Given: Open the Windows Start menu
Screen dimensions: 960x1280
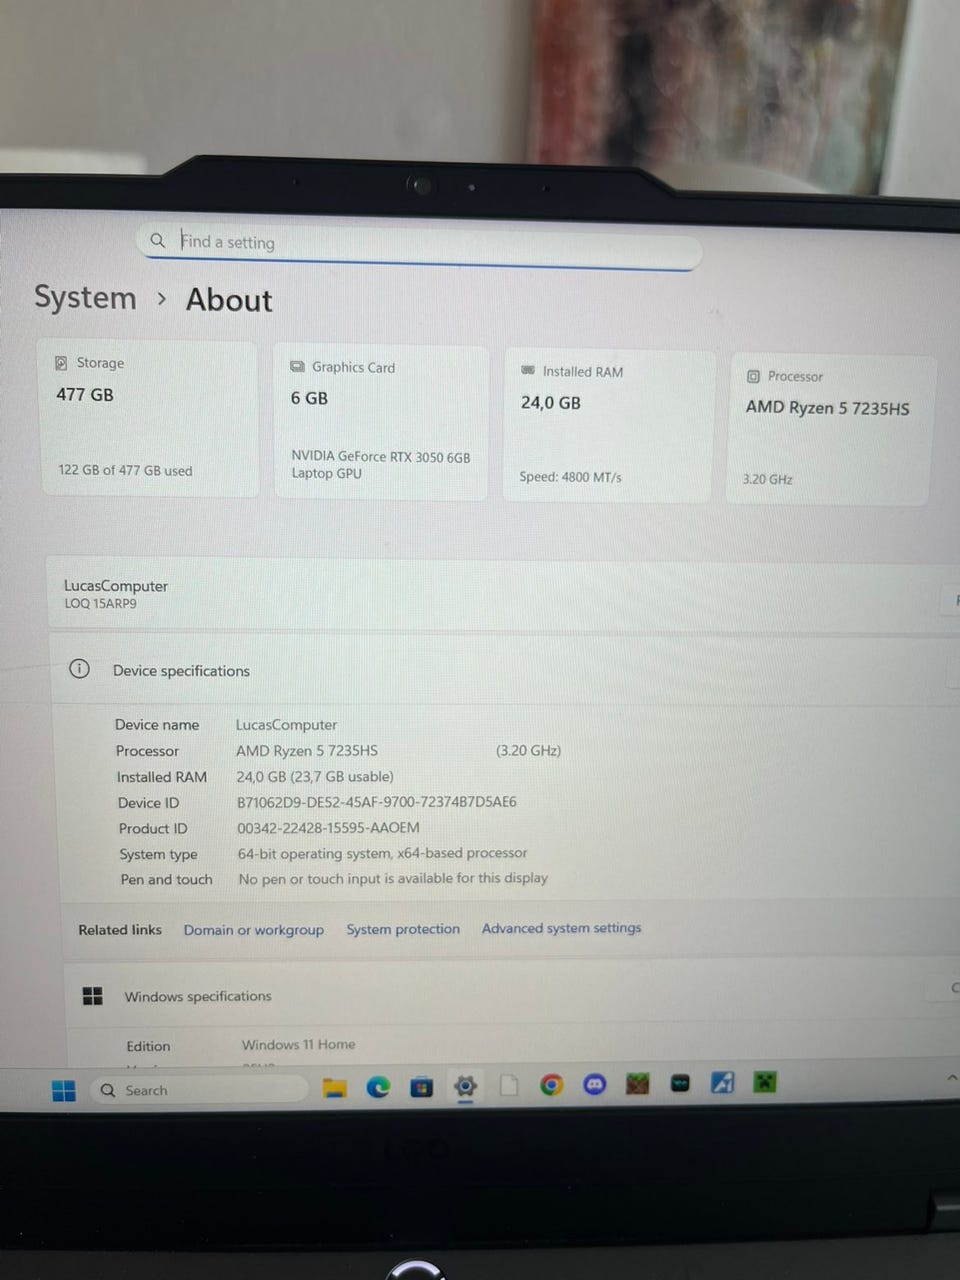Looking at the screenshot, I should (63, 1091).
